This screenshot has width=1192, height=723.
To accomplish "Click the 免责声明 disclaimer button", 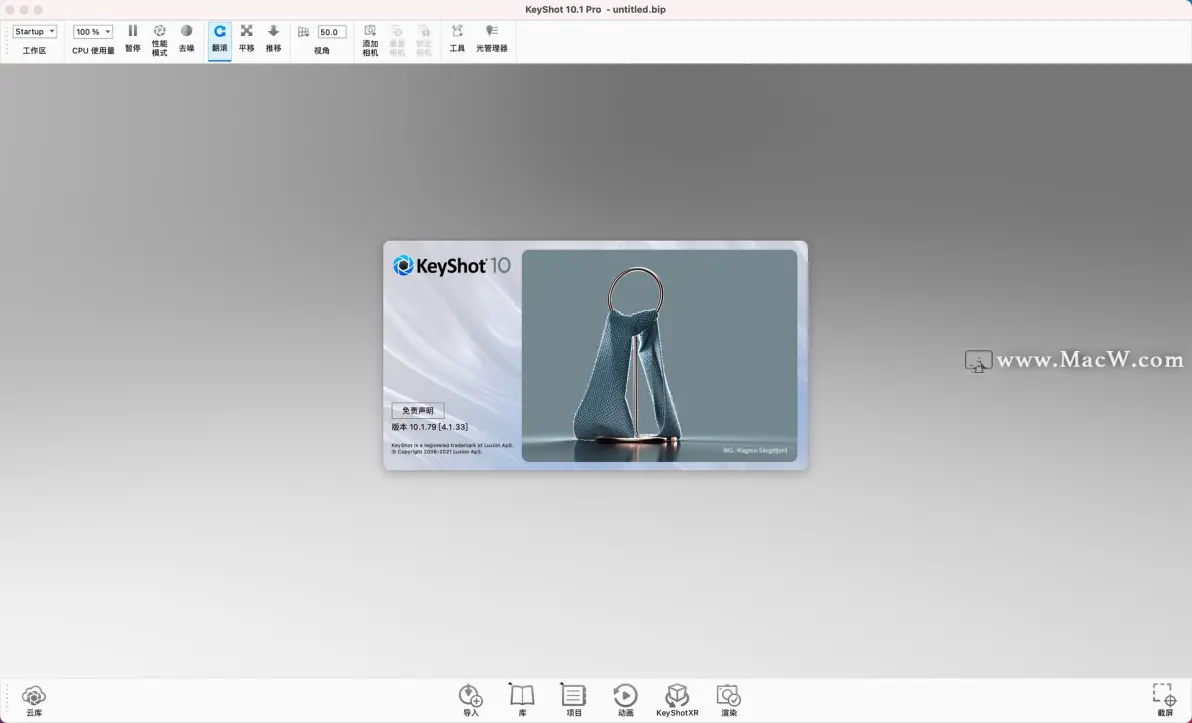I will click(417, 411).
